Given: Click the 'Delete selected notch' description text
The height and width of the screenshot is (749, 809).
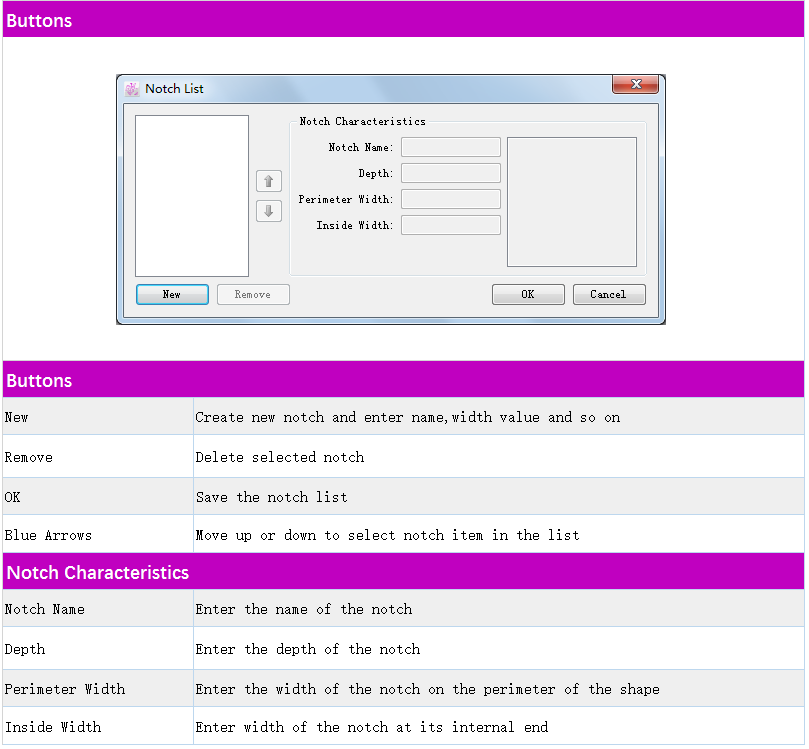Looking at the screenshot, I should pyautogui.click(x=280, y=457).
